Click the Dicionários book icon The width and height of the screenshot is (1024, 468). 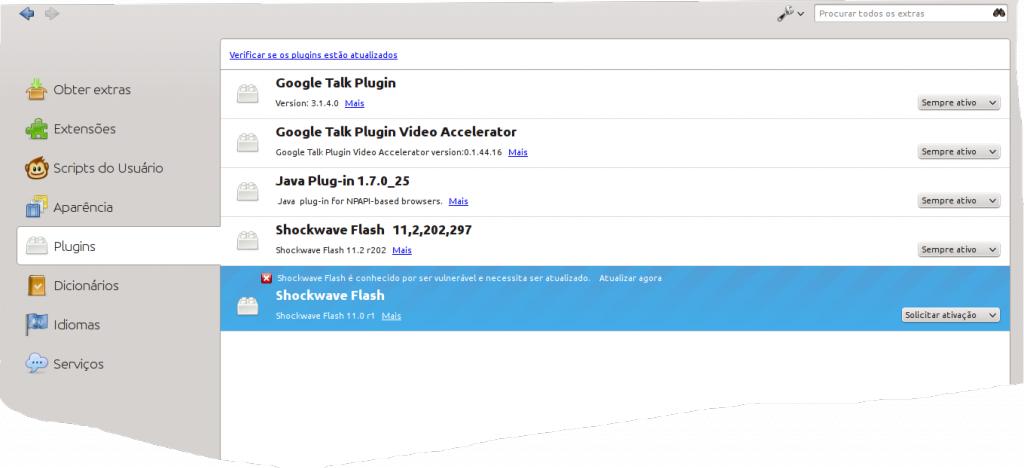[x=37, y=285]
